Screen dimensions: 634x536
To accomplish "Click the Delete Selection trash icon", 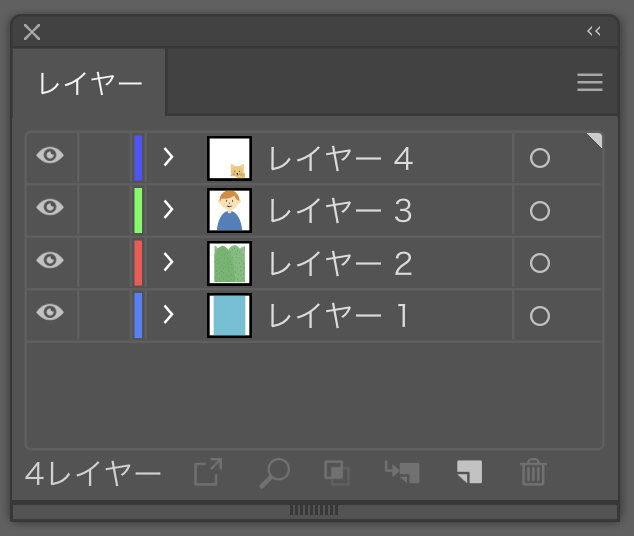I will (533, 472).
